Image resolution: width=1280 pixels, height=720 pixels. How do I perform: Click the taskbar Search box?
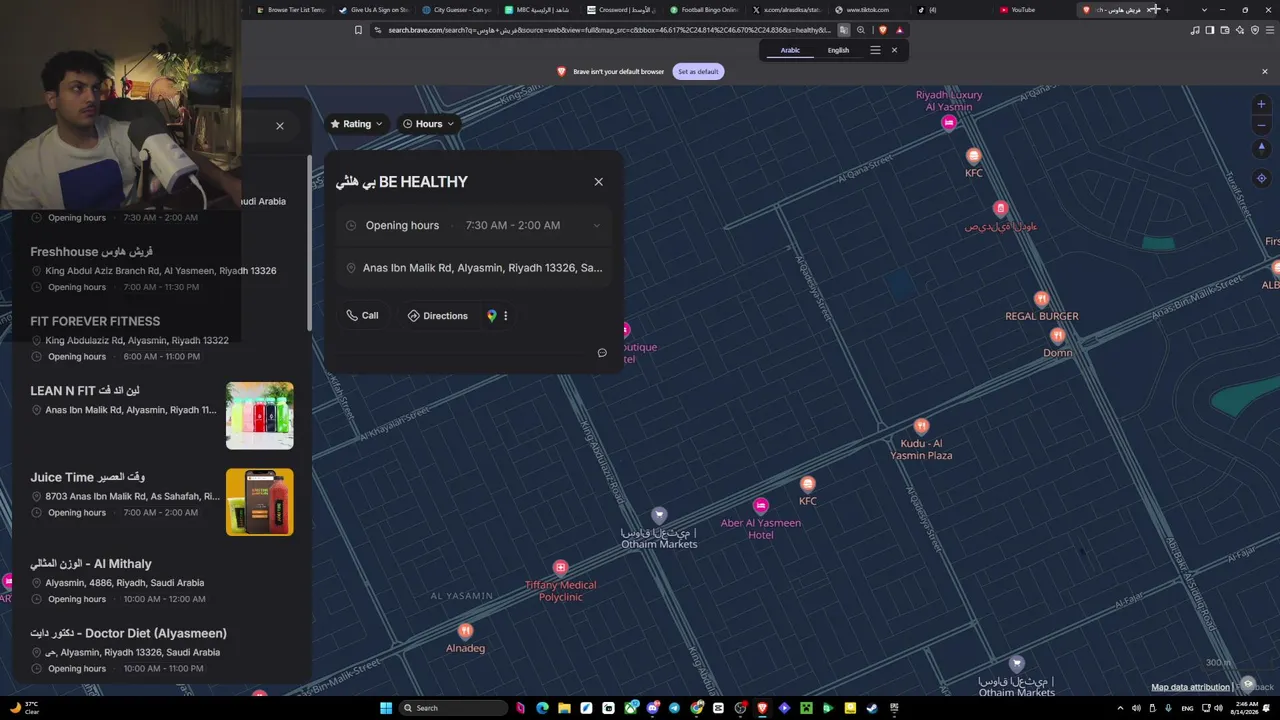coord(454,708)
